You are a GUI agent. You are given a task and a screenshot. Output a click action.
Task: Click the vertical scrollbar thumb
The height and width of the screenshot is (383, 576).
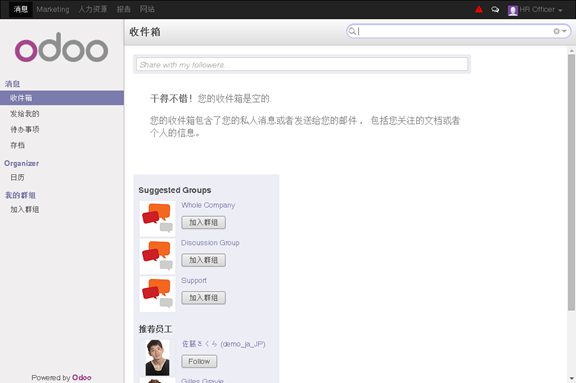point(571,183)
